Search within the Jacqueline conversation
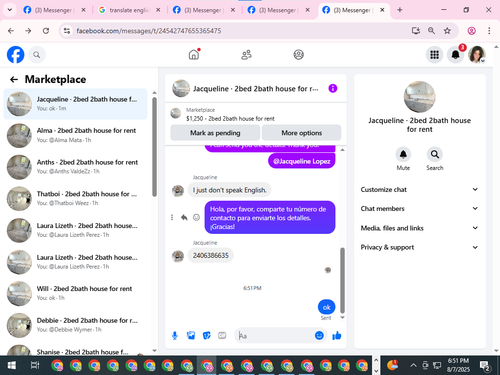The height and width of the screenshot is (375, 500). (x=435, y=154)
